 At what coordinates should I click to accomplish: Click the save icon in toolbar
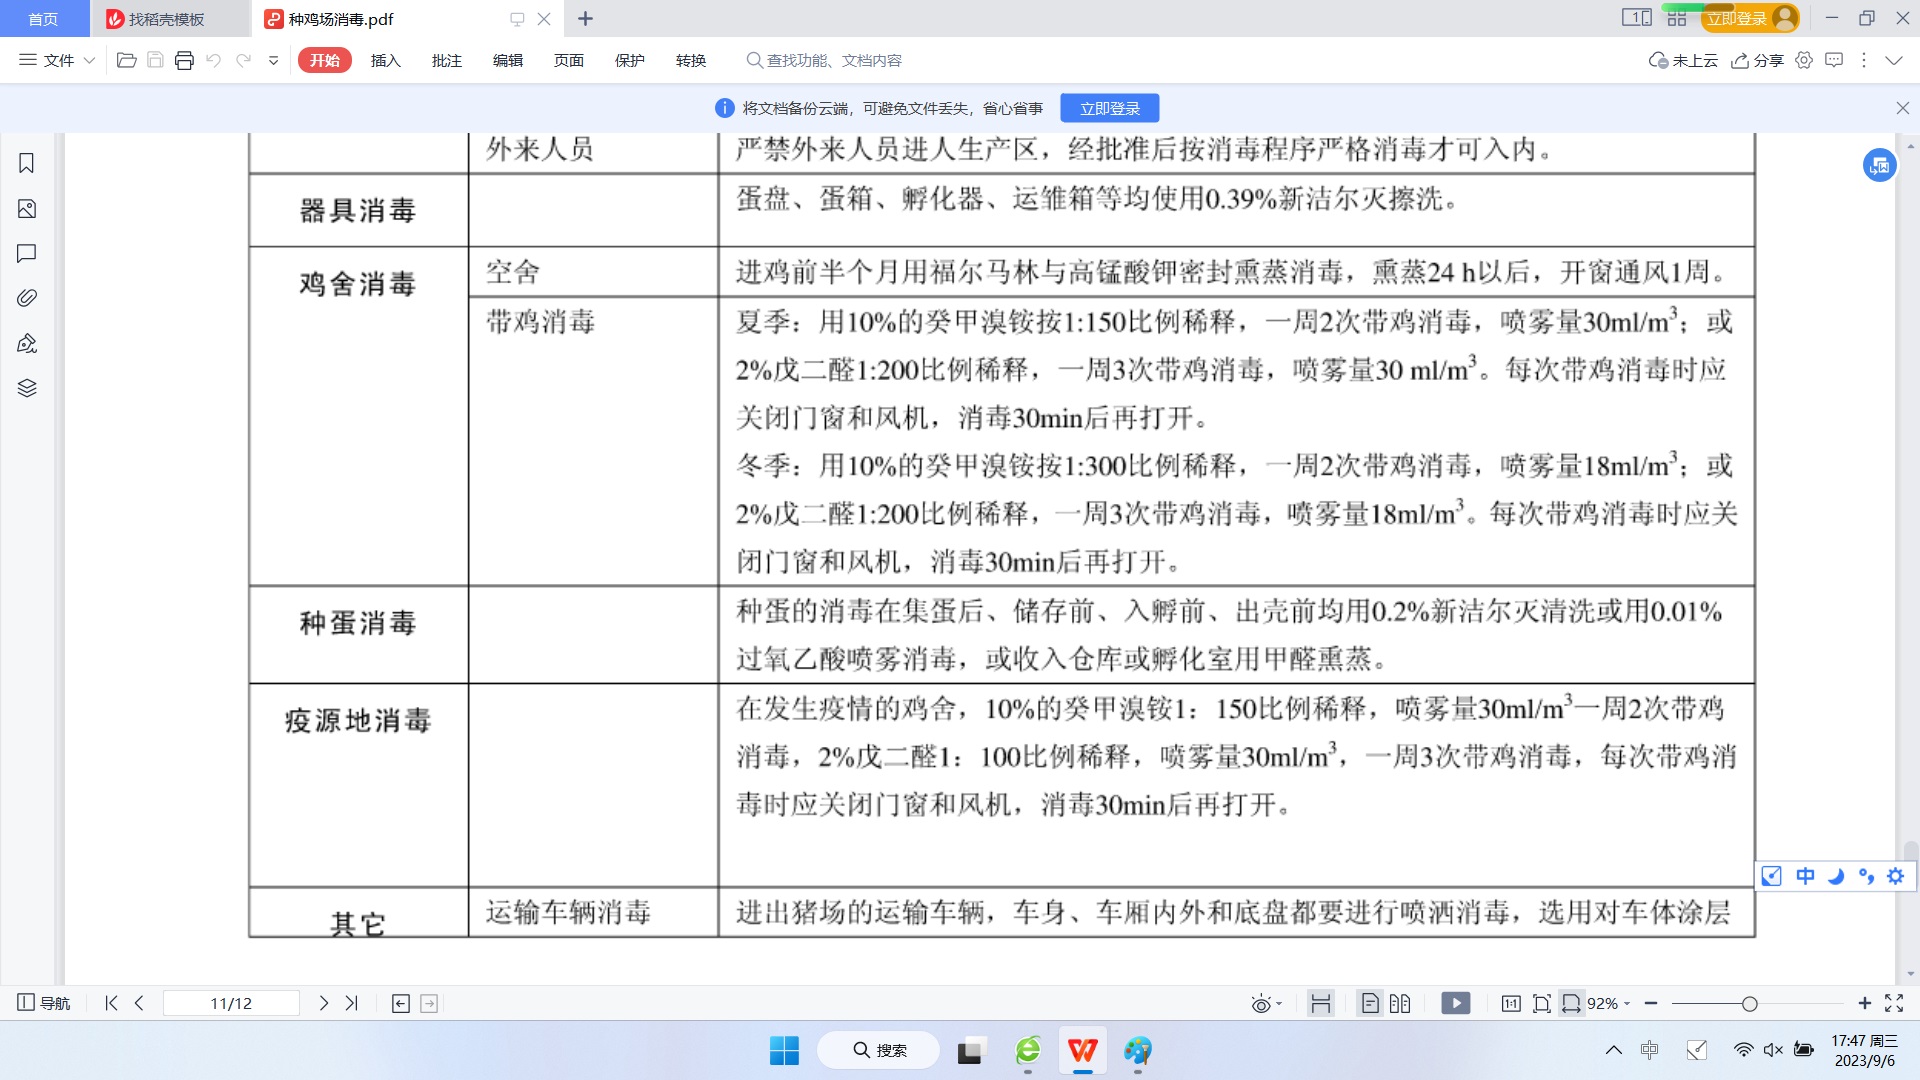pyautogui.click(x=155, y=60)
